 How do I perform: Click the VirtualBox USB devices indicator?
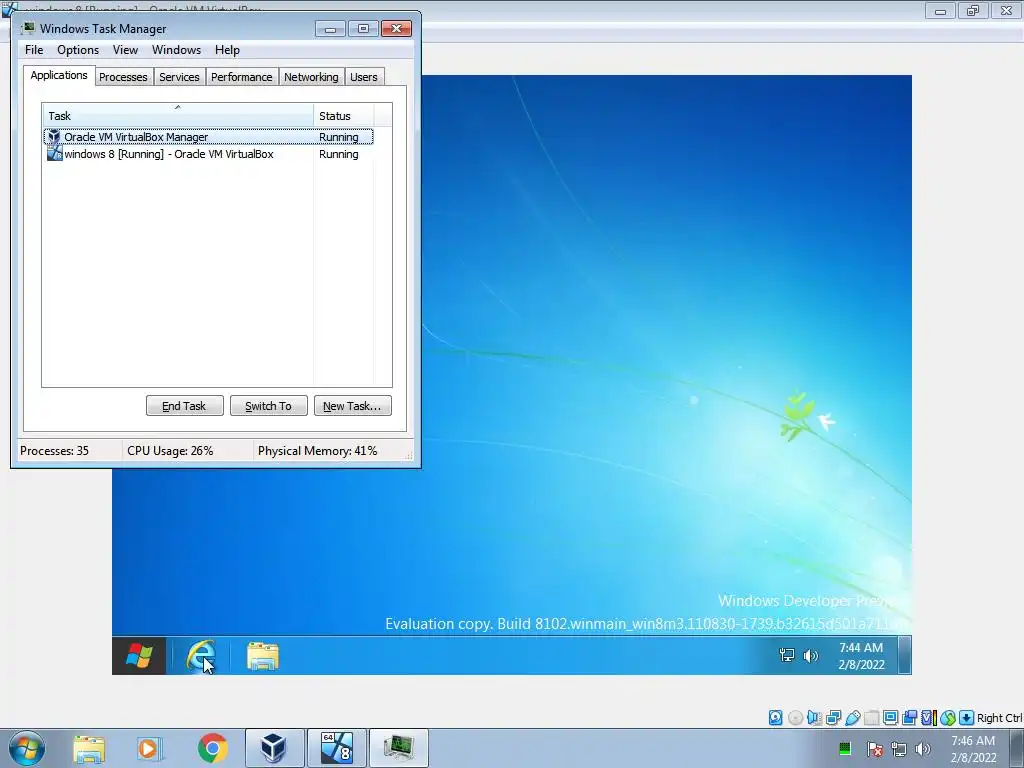coord(852,718)
